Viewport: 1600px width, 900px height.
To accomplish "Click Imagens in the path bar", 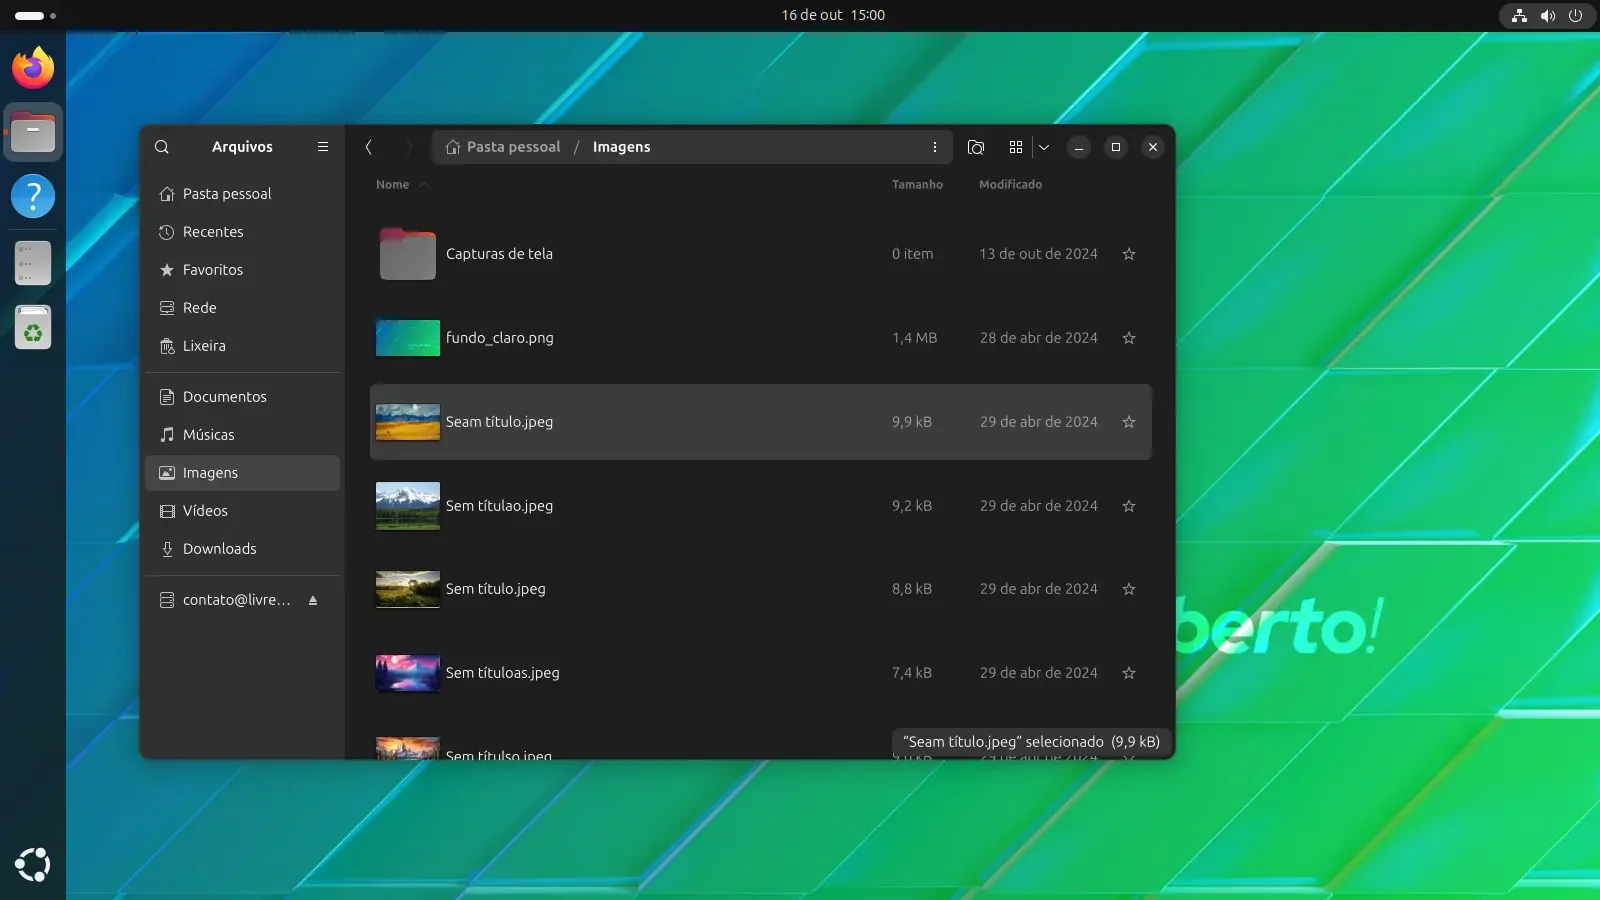I will [x=621, y=147].
